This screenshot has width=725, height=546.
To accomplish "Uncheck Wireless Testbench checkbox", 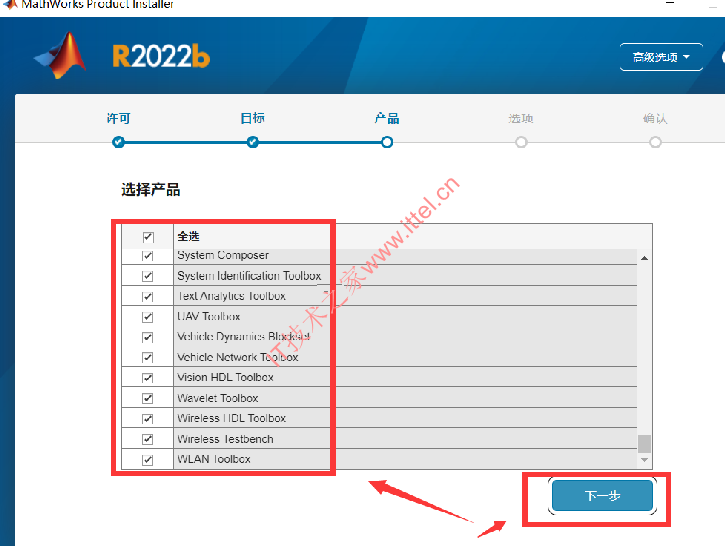I will pos(147,439).
